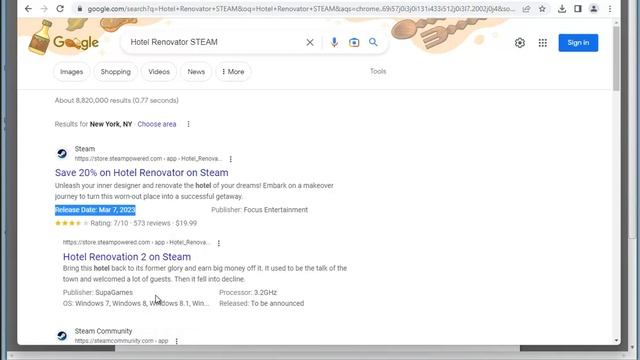Go back to the previous page

pos(28,9)
